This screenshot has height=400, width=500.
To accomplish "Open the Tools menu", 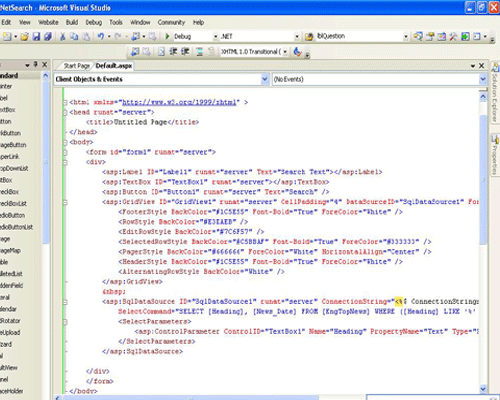I will point(116,22).
